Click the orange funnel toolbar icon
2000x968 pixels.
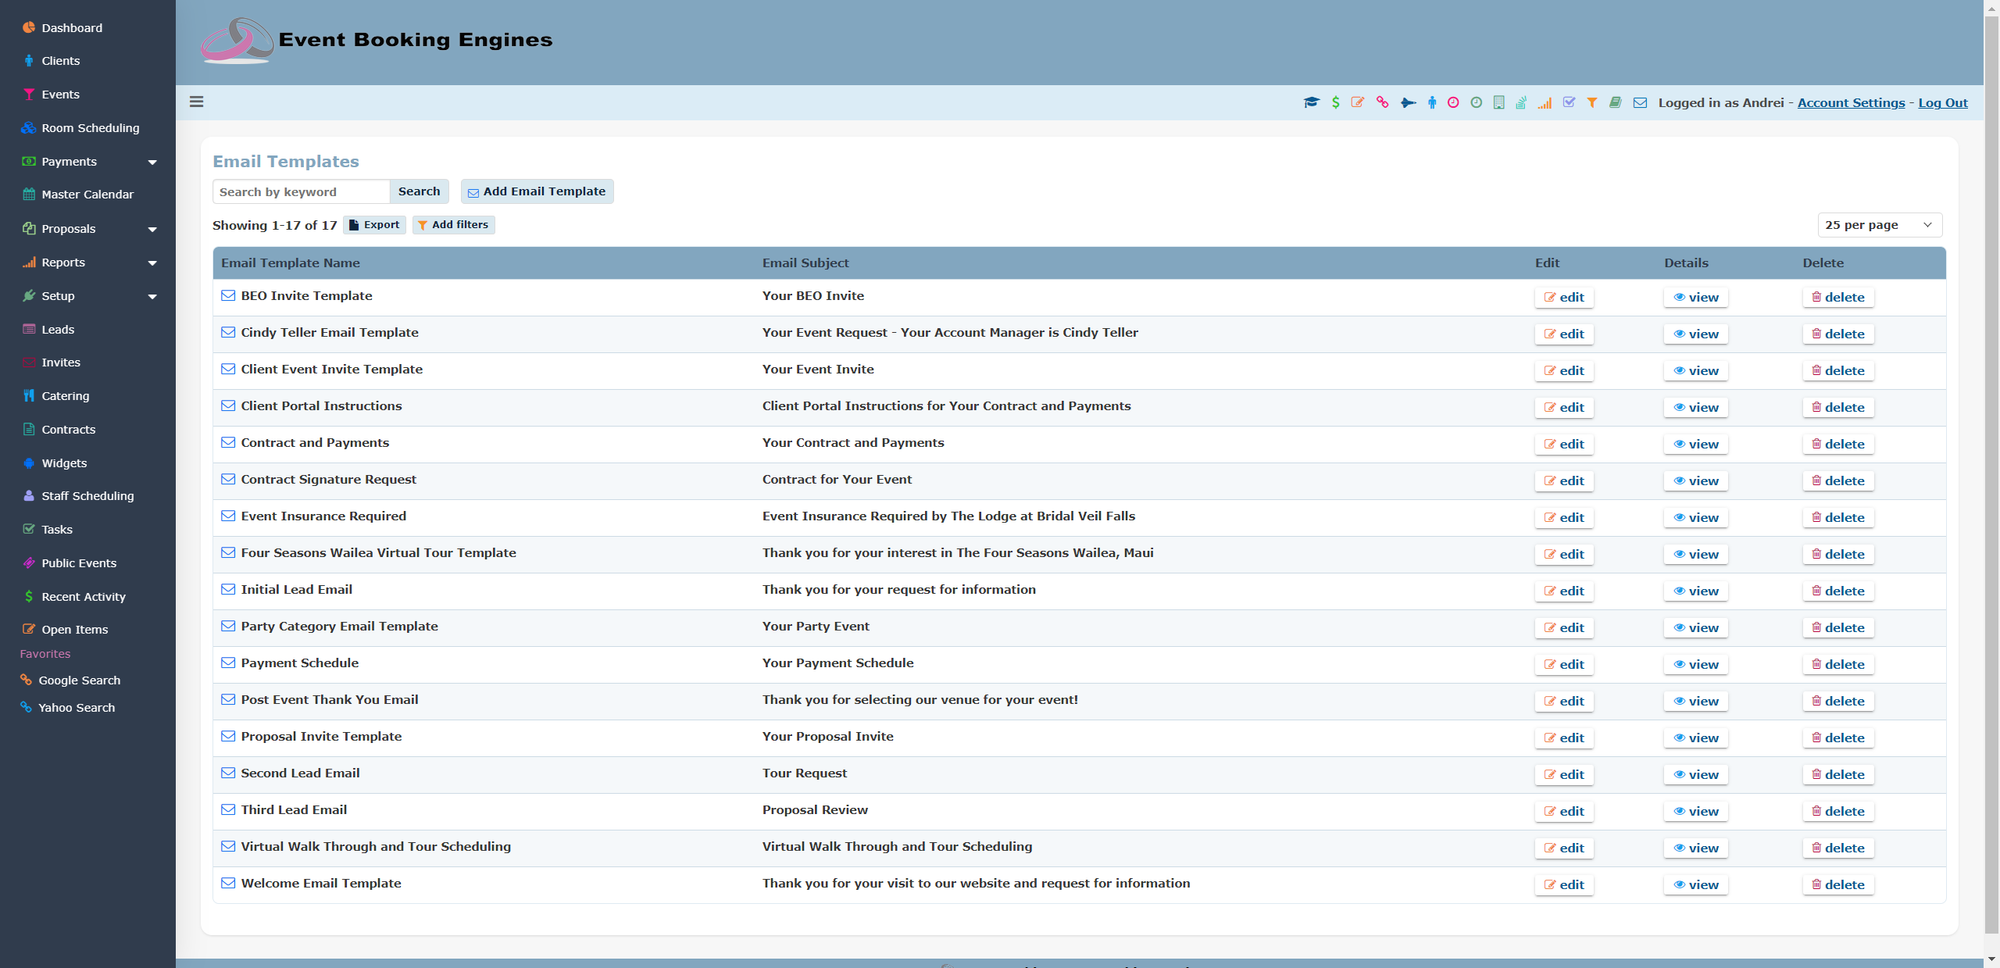[1592, 102]
